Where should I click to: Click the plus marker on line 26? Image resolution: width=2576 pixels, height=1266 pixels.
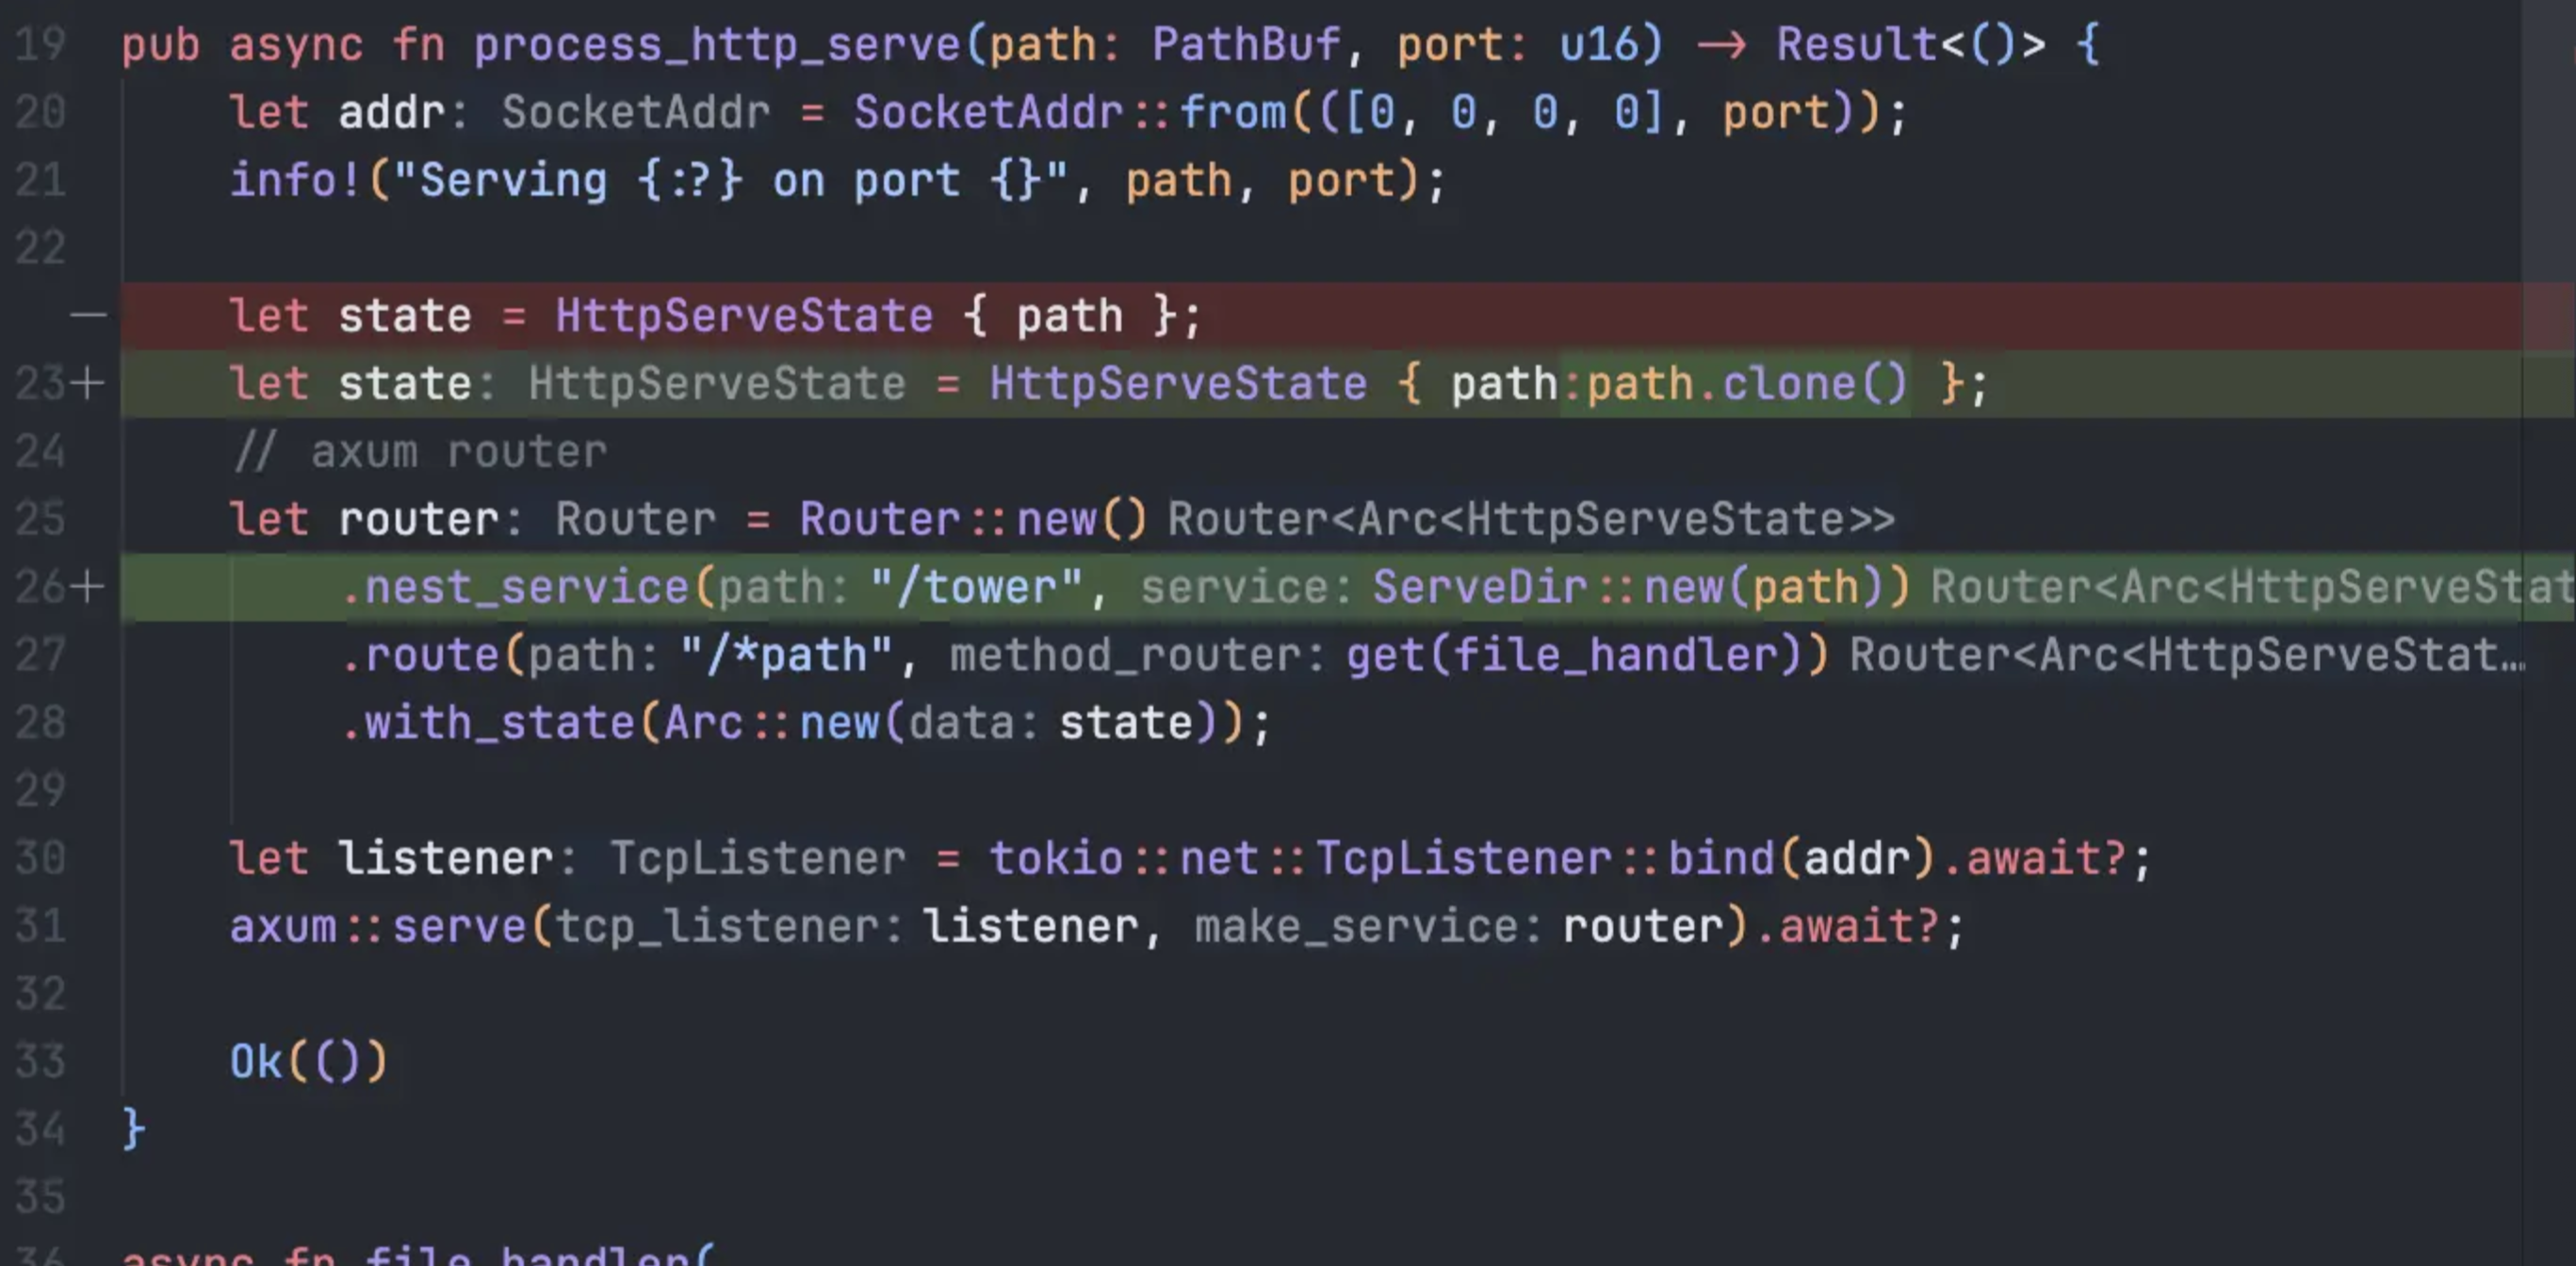click(88, 587)
